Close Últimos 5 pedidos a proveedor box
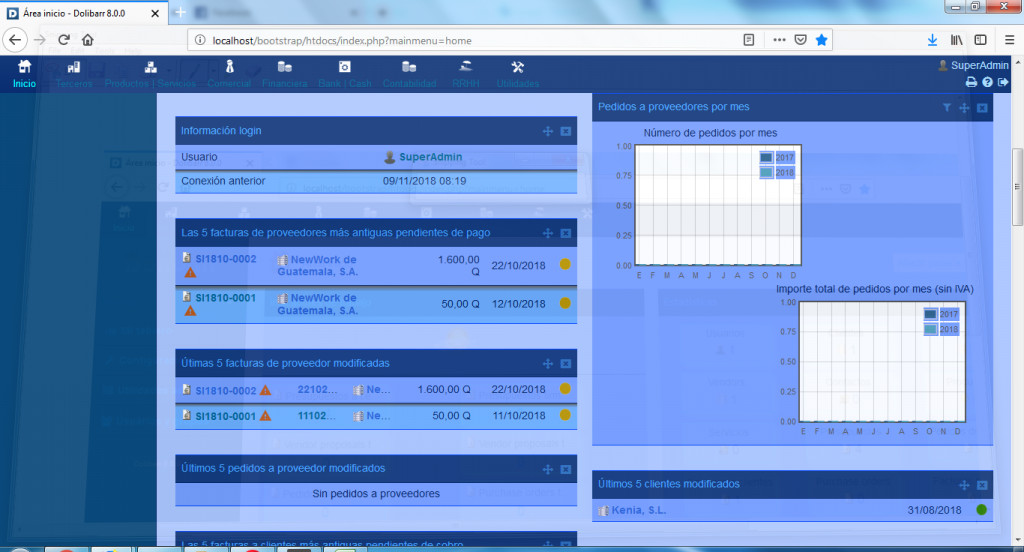This screenshot has width=1024, height=552. 566,469
